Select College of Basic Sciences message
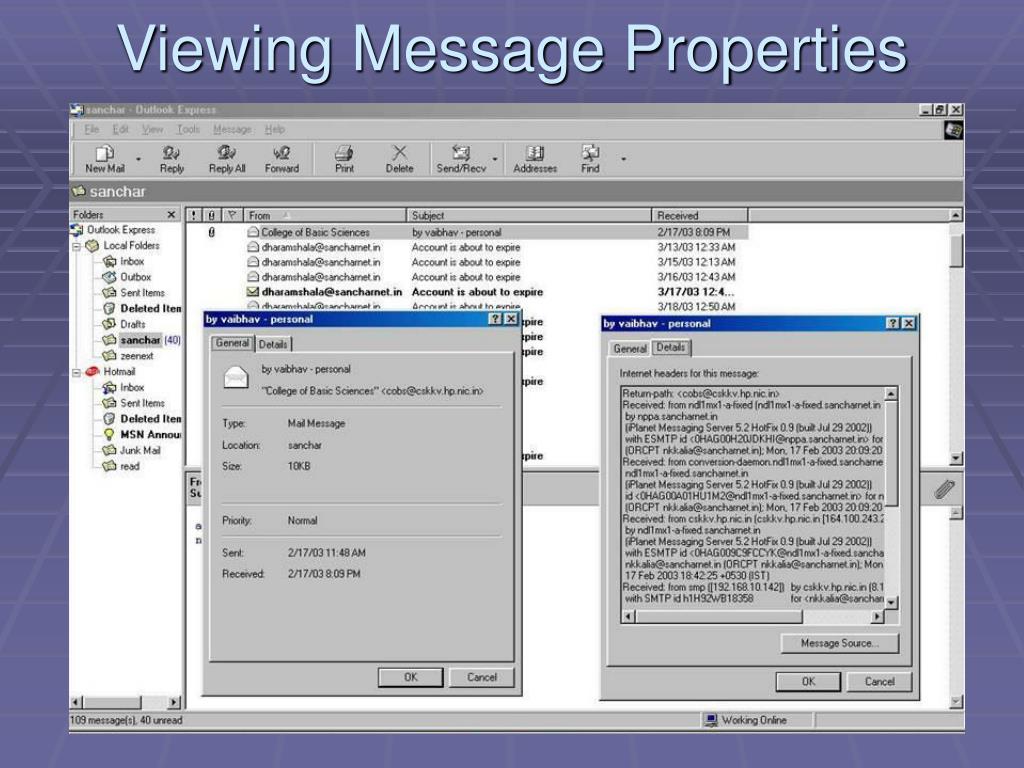This screenshot has height=768, width=1024. pyautogui.click(x=467, y=232)
